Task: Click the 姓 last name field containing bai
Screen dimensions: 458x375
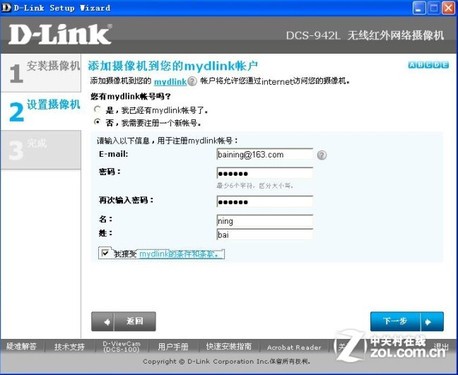Action: click(265, 234)
